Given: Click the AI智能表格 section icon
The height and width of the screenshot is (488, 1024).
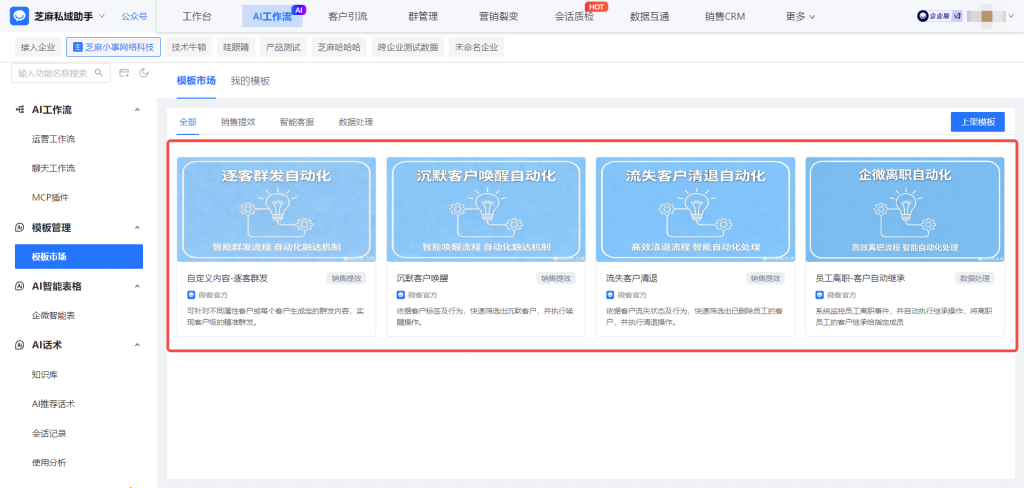Looking at the screenshot, I should click(x=20, y=286).
